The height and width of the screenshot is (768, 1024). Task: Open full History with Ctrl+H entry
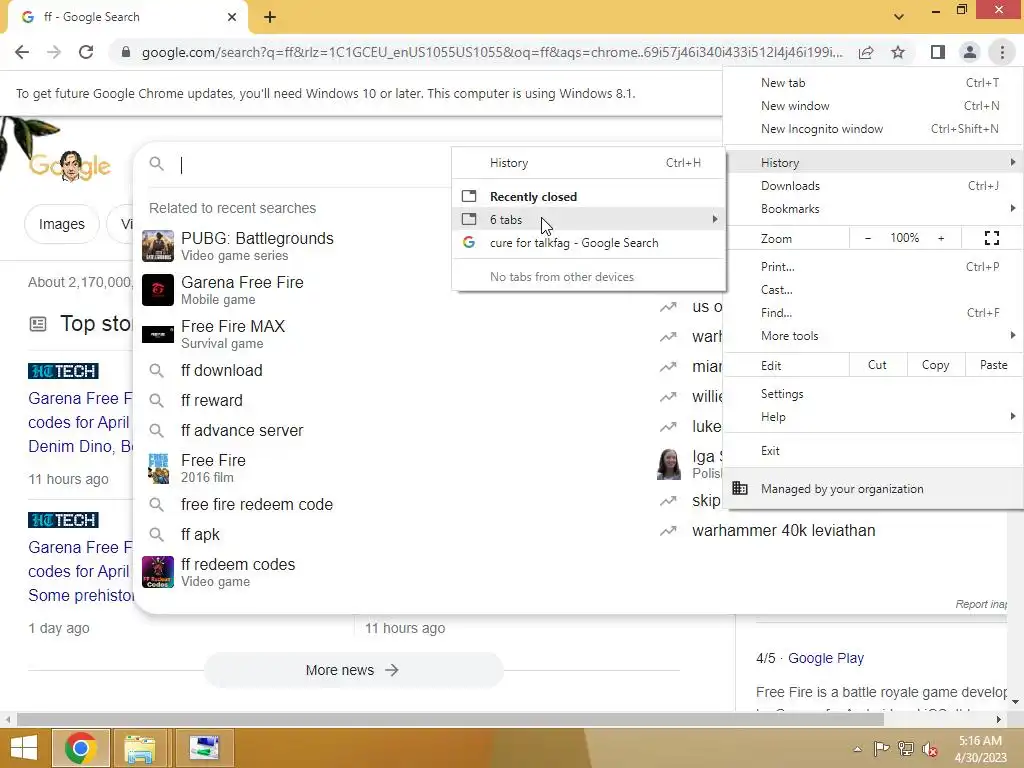588,163
